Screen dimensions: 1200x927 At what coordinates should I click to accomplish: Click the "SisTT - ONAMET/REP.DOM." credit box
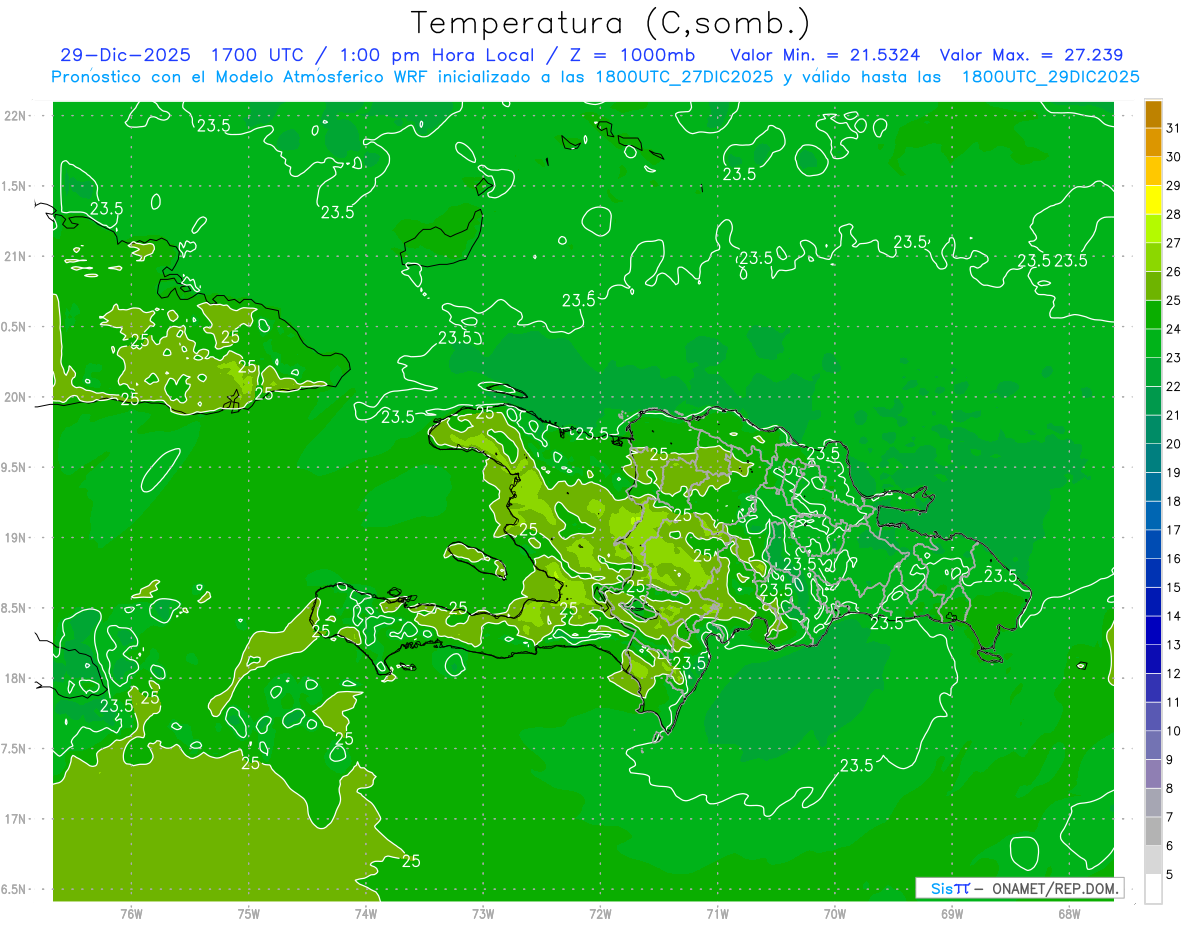coord(1020,888)
